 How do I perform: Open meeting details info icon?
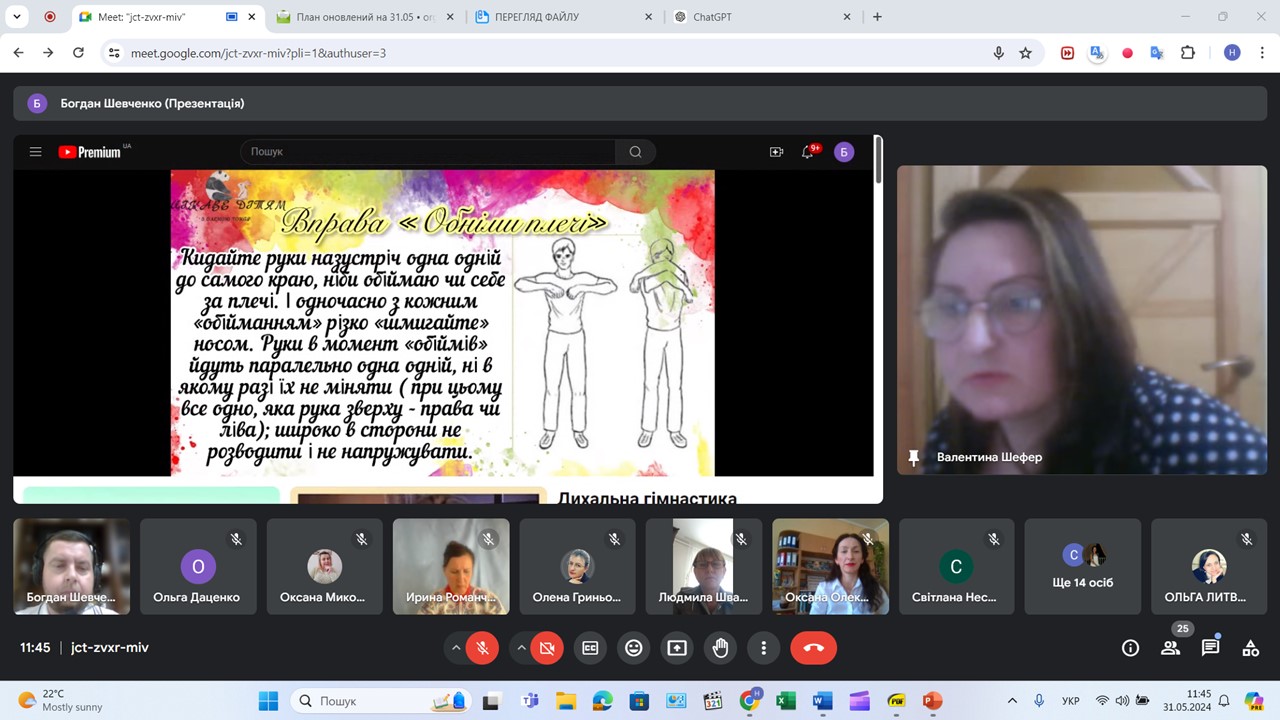[1130, 648]
